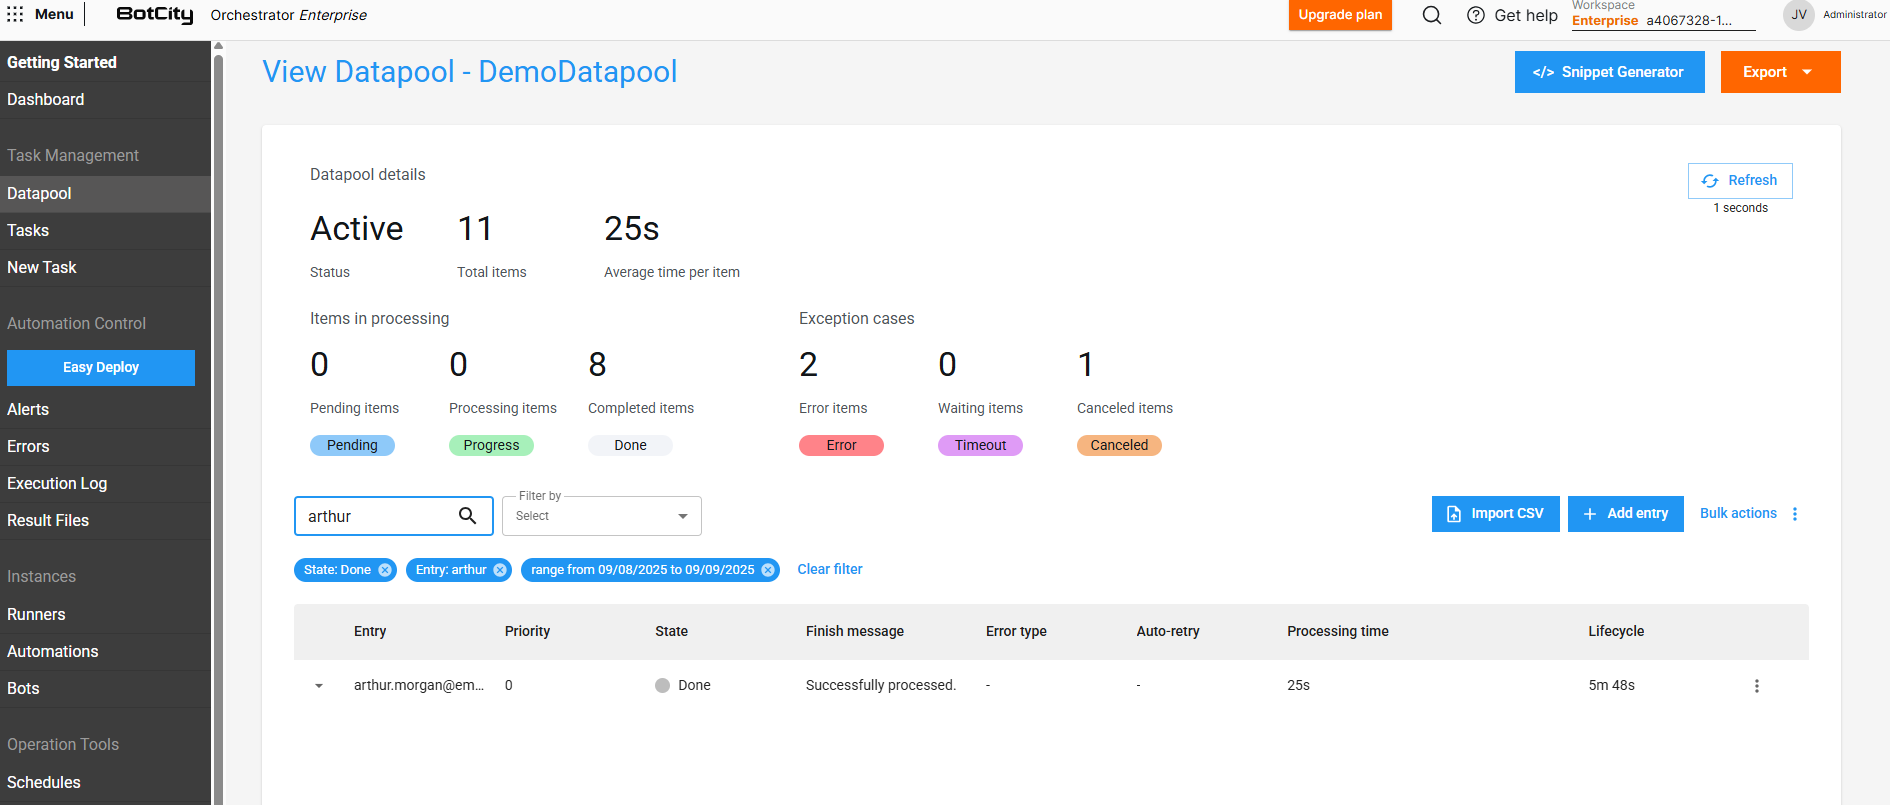Screen dimensions: 1890x805
Task: Click the Get help question mark icon
Action: click(x=1475, y=15)
